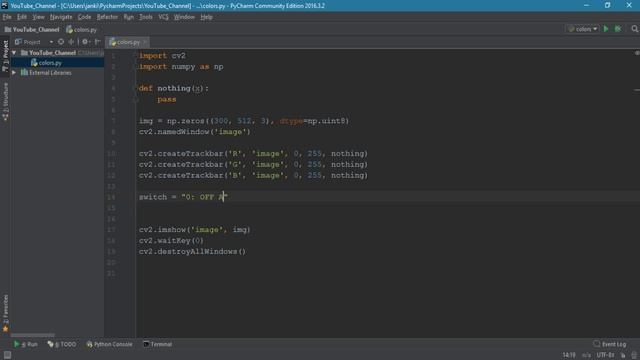Open the Run menu
This screenshot has height=360, width=640.
click(129, 17)
